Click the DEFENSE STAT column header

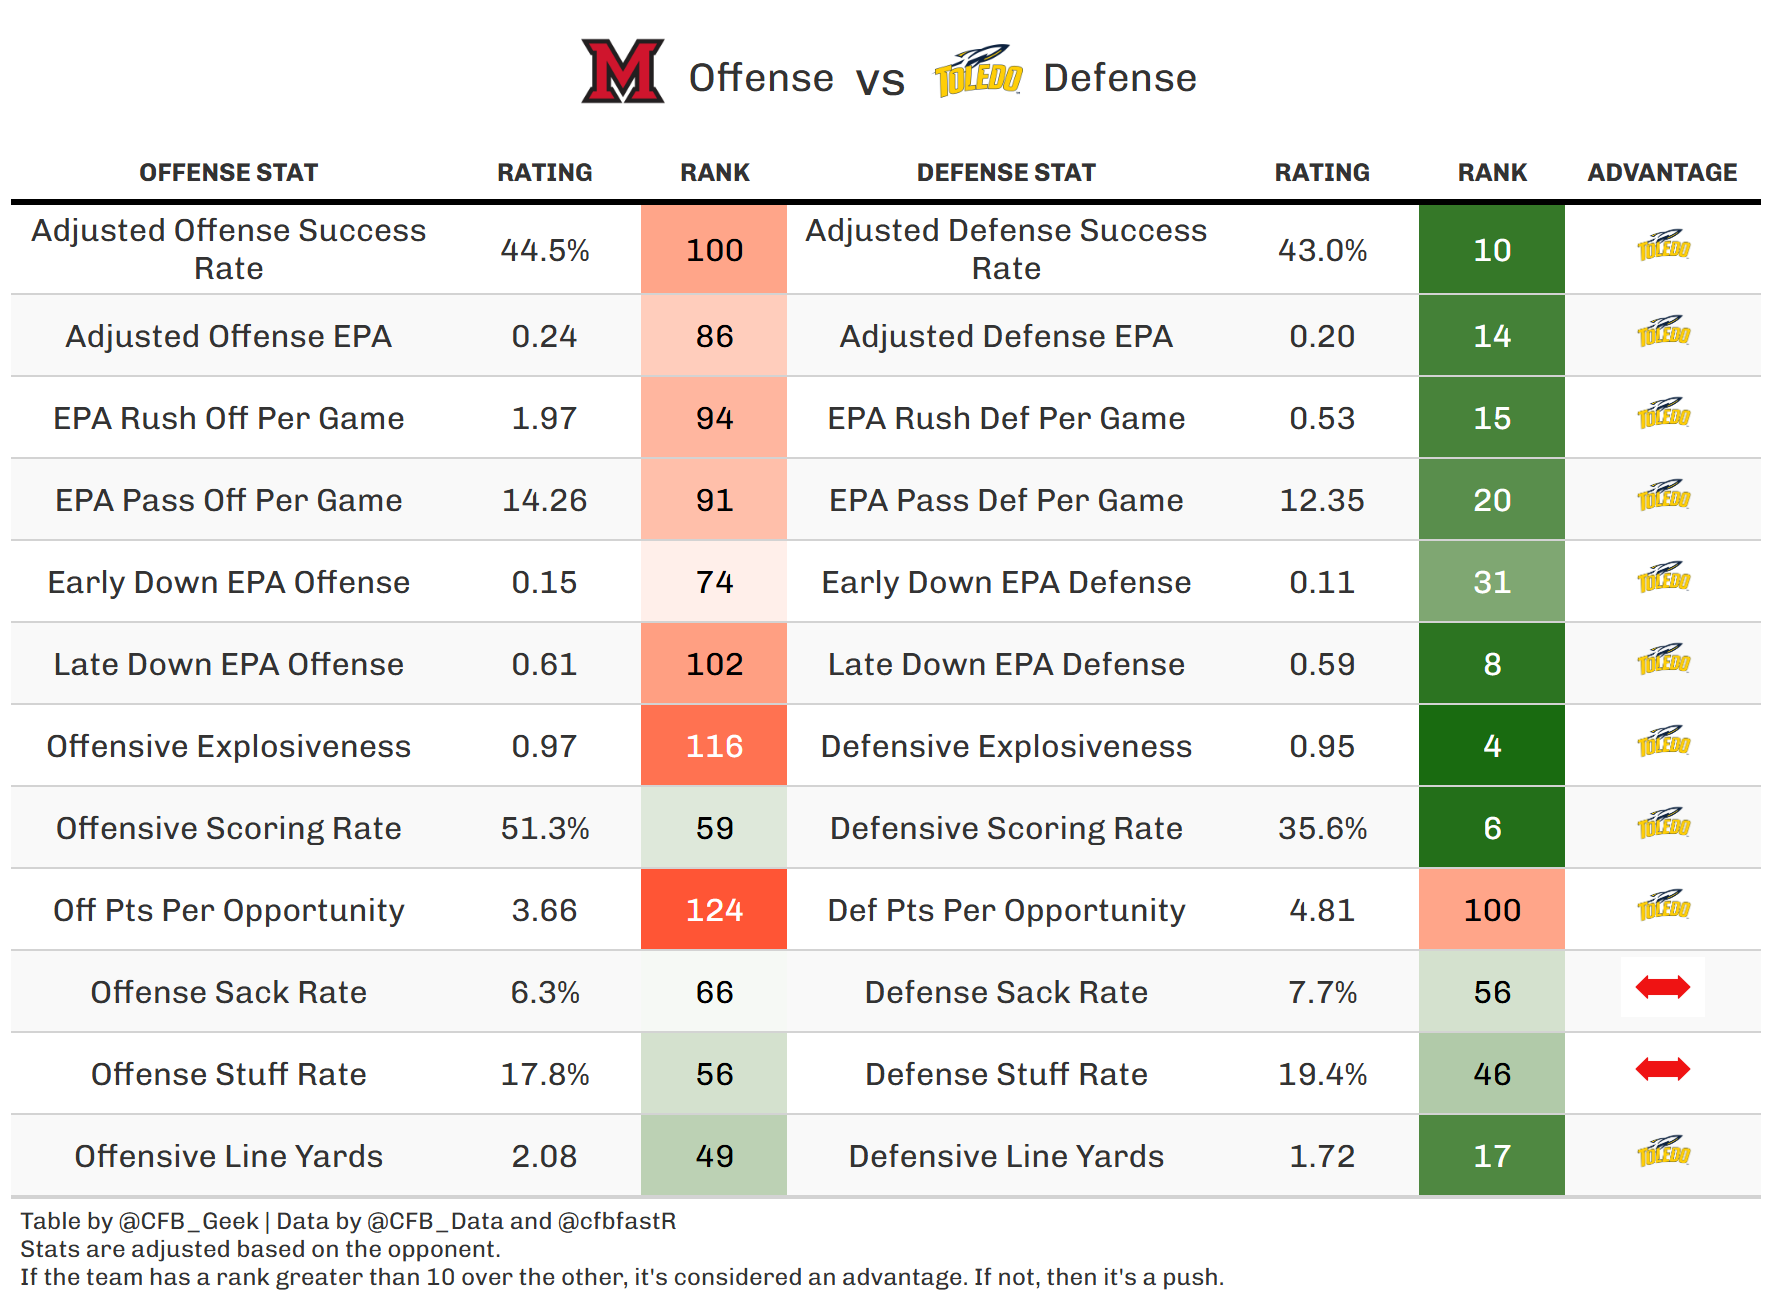coord(1006,173)
